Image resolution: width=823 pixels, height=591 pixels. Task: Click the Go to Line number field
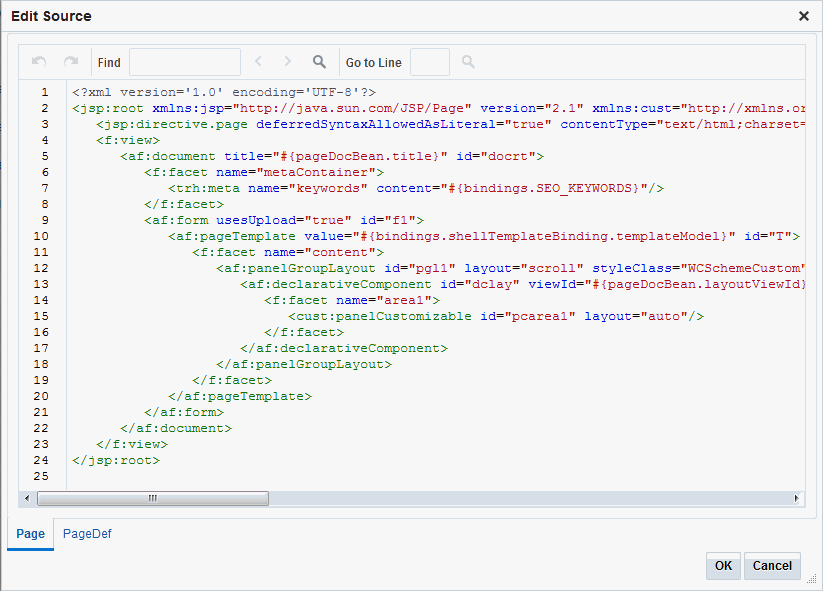pos(430,62)
